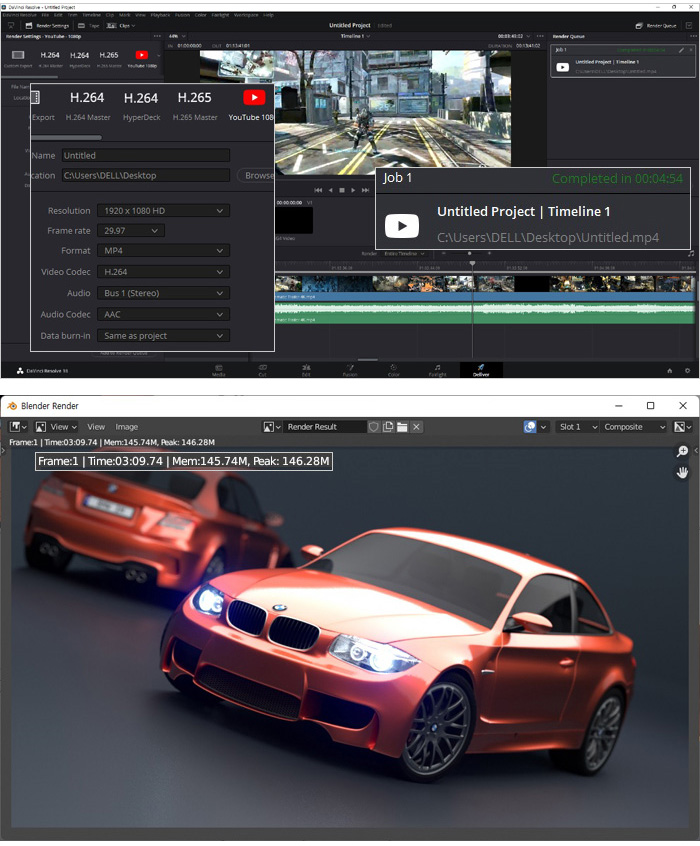
Task: Open the Format MP4 dropdown
Action: tap(164, 250)
